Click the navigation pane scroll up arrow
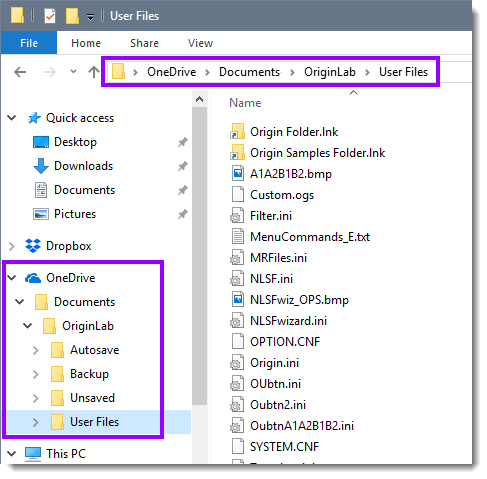487x479 pixels. tap(199, 99)
